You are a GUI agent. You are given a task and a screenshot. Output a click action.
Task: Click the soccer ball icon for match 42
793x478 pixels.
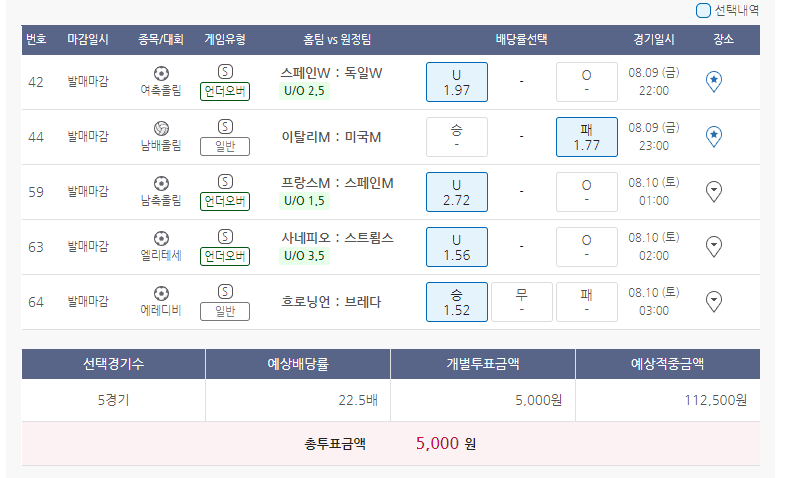(161, 73)
